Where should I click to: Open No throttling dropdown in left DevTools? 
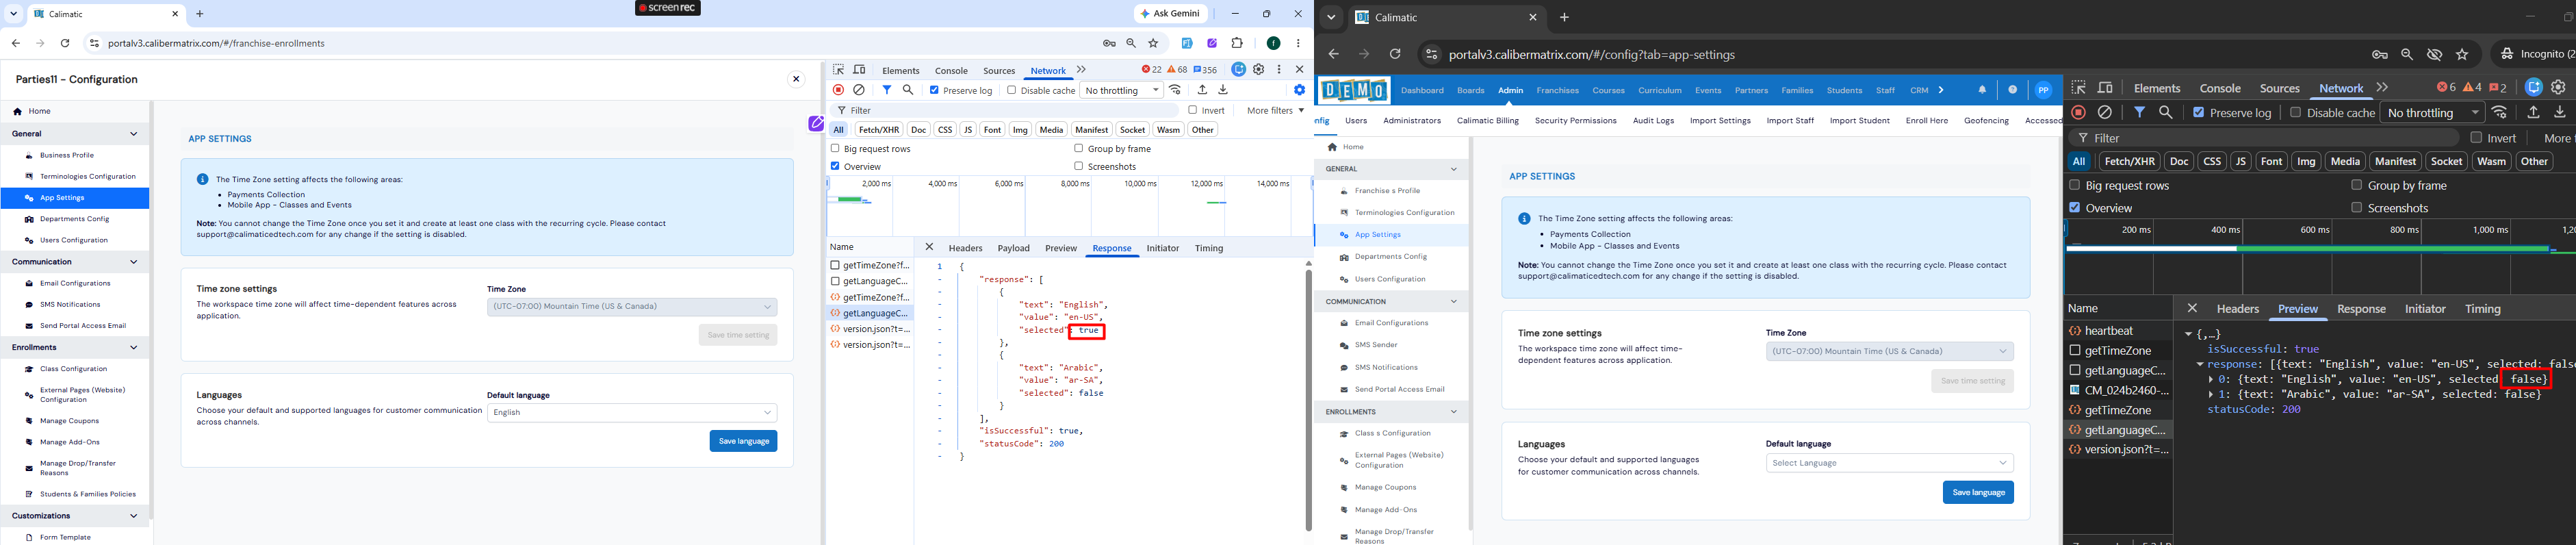[1121, 90]
